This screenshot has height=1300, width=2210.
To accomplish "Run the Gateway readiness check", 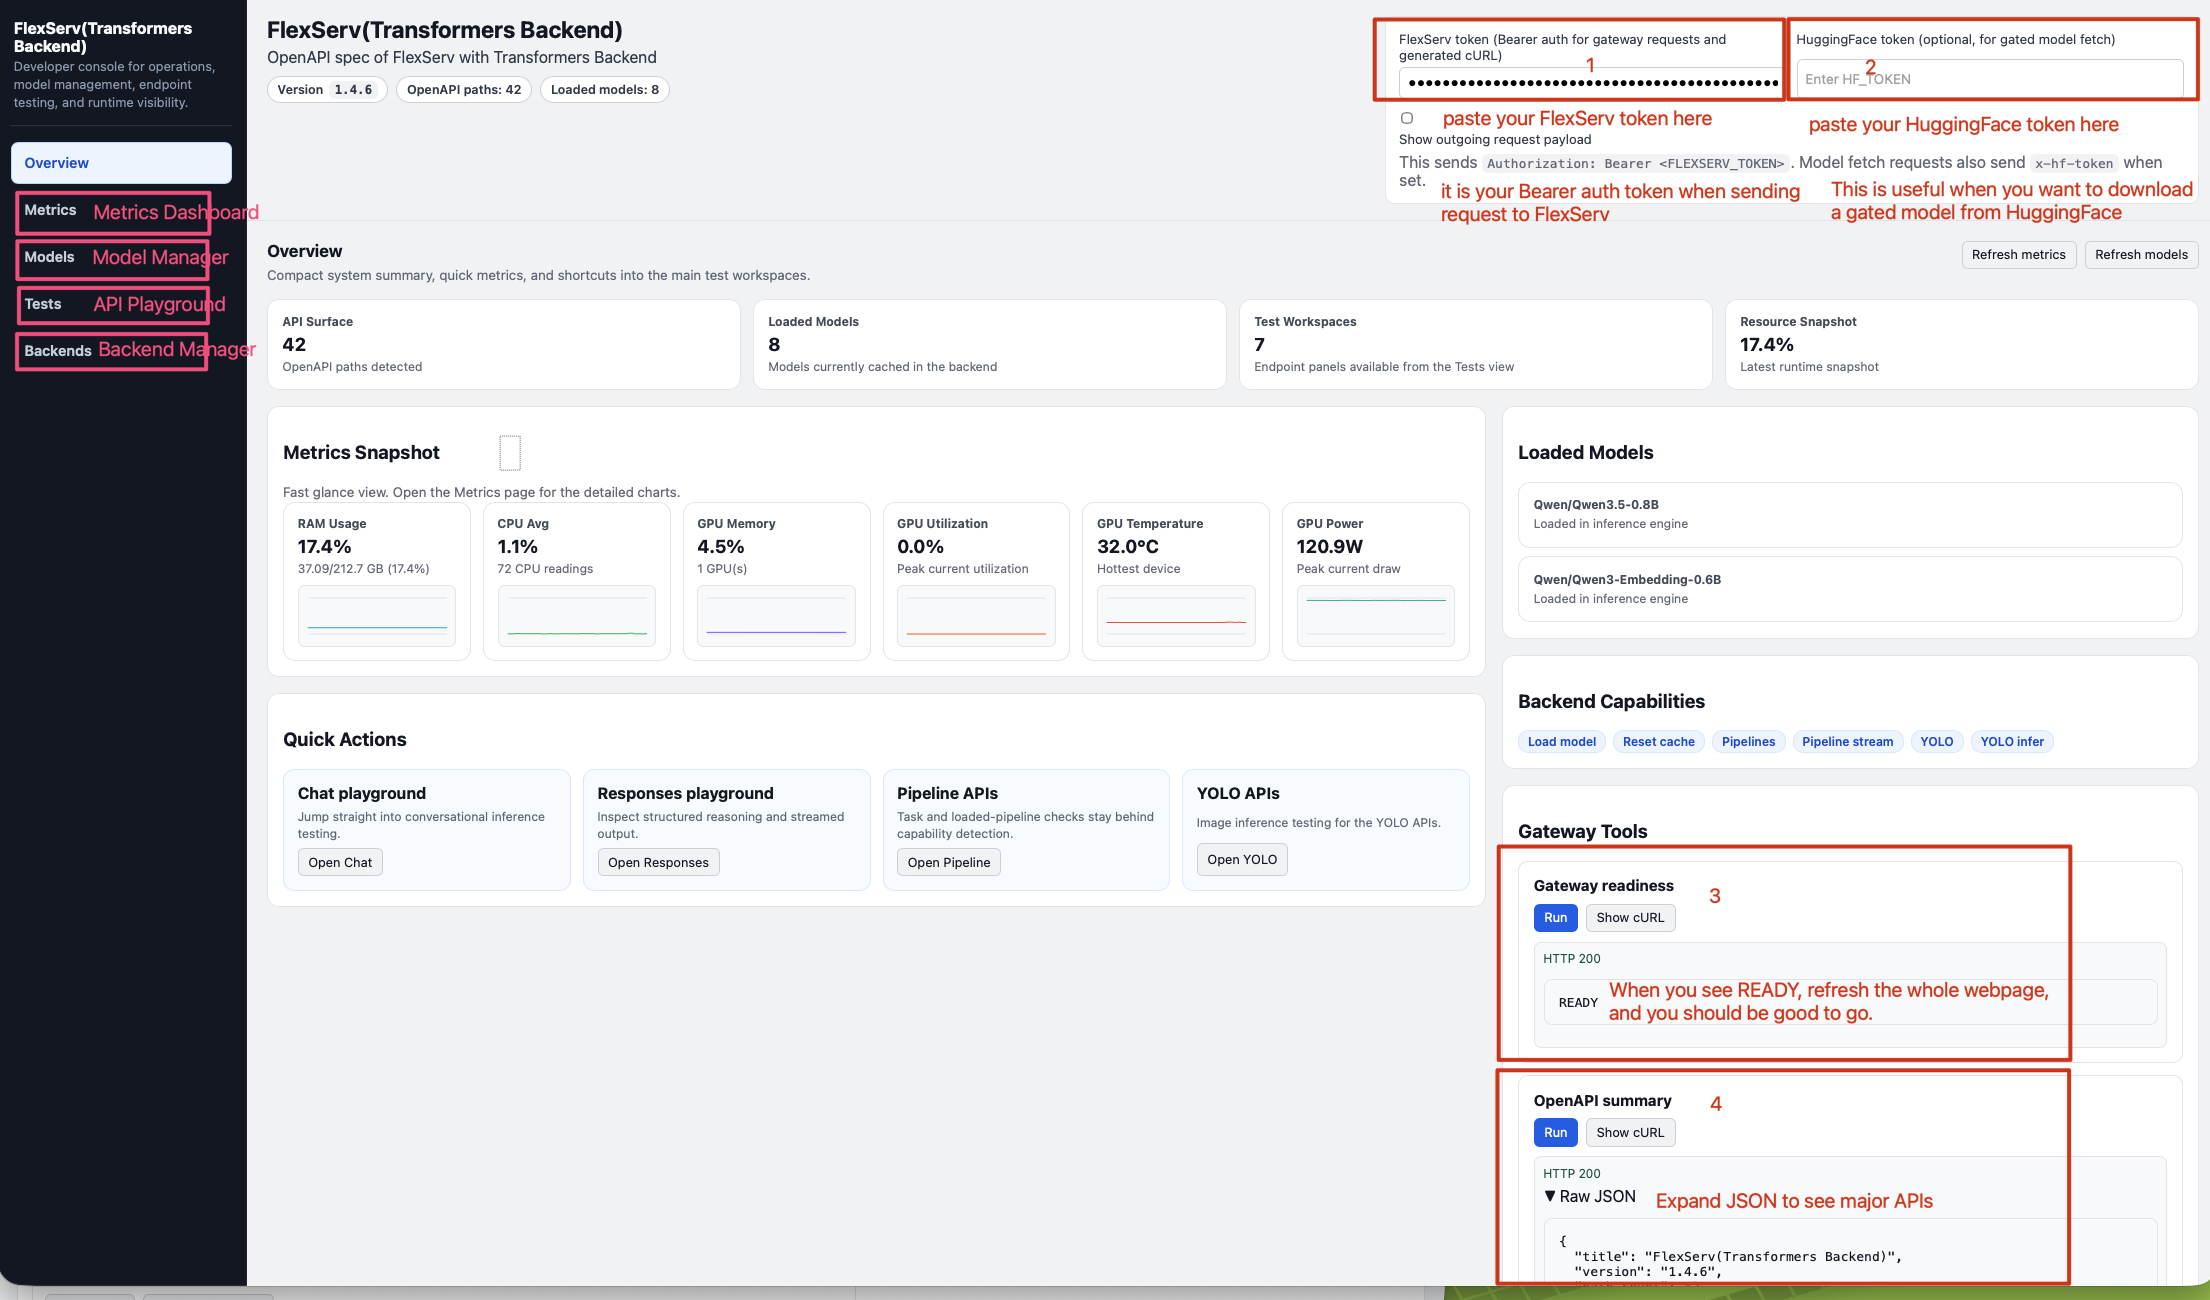I will point(1555,918).
